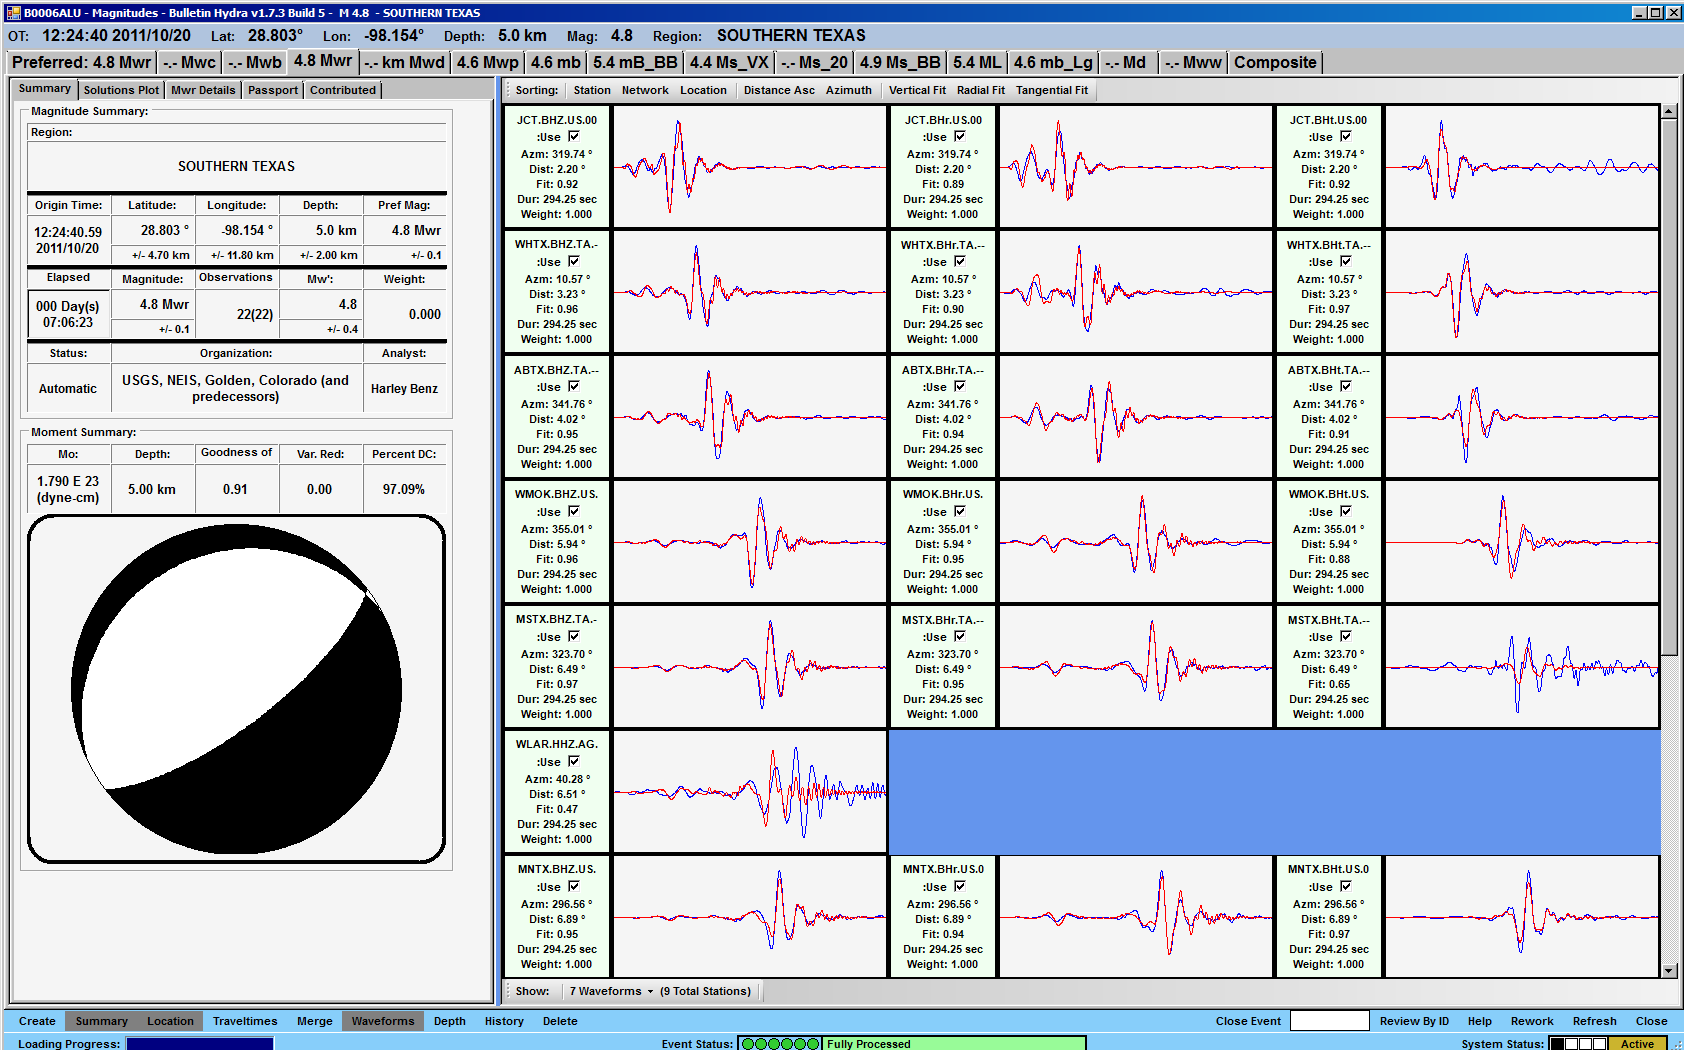
Task: Click Delete in the bottom toolbar
Action: [x=560, y=1021]
